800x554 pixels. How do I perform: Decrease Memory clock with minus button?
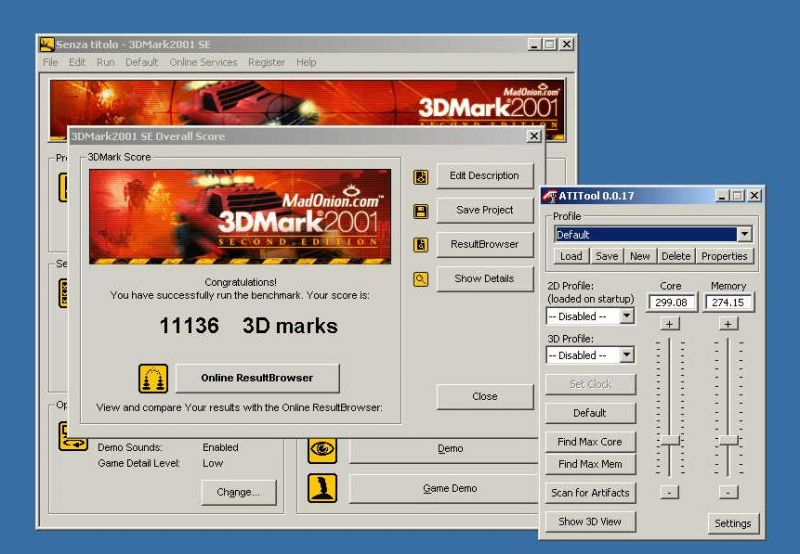pos(729,492)
